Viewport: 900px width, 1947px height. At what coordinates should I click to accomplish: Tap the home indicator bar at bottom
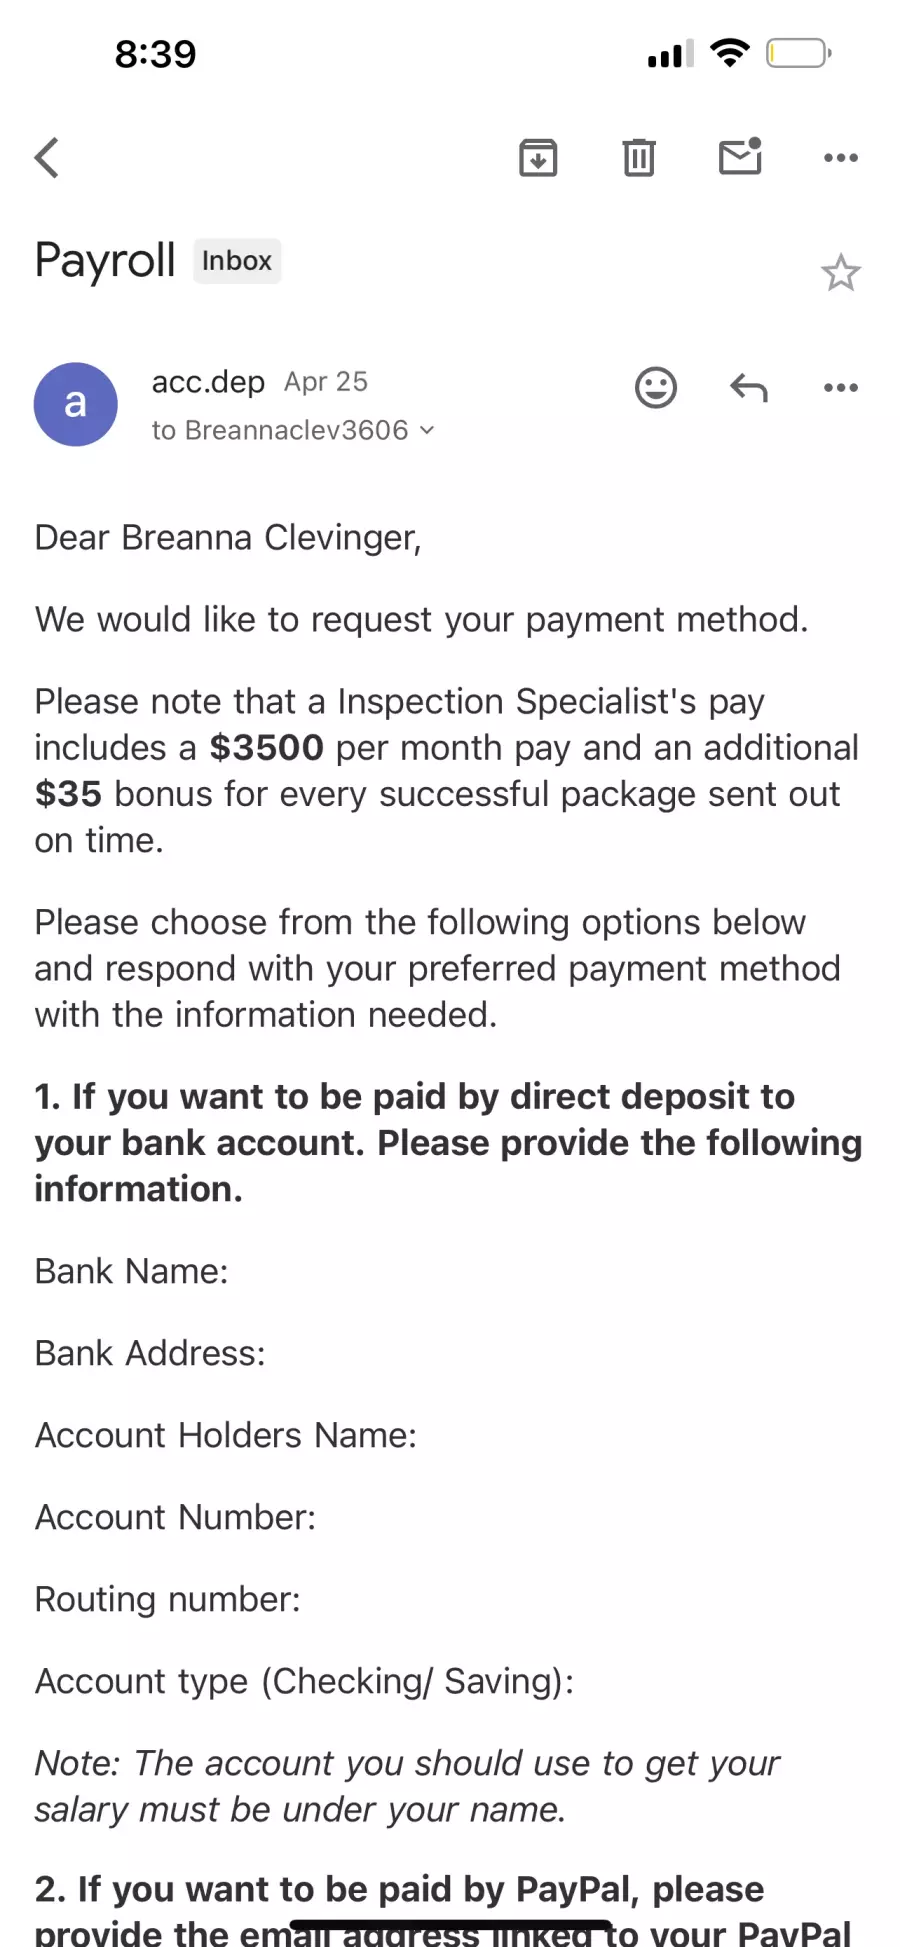click(x=450, y=1924)
